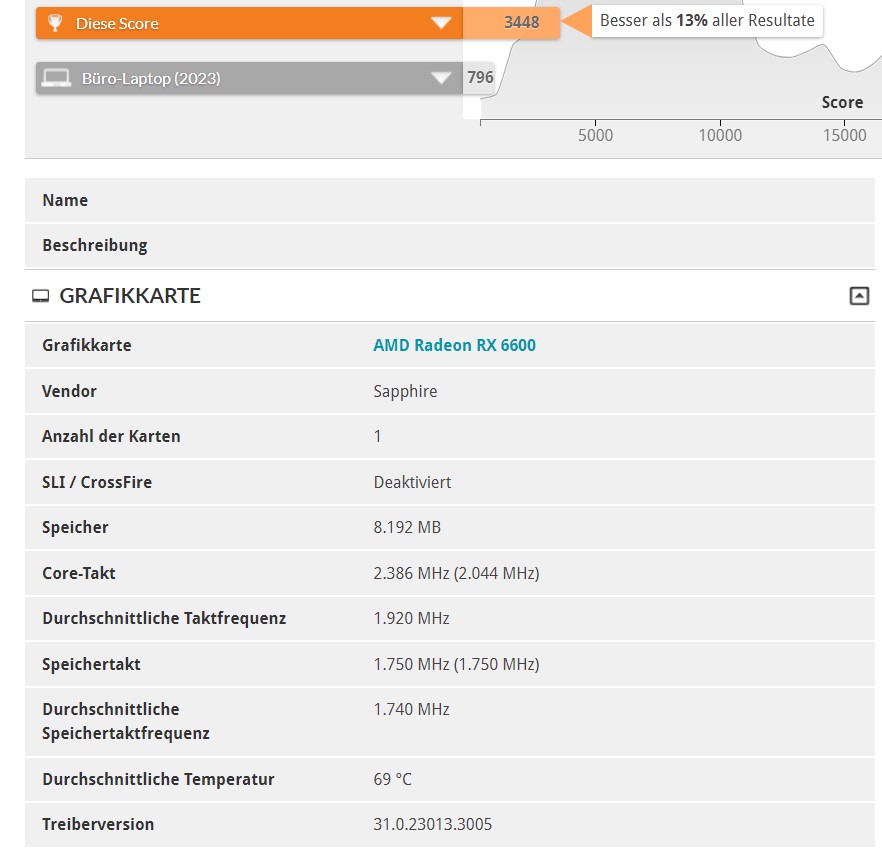Screen dimensions: 882x849
Task: Click the SLI / CrossFire label
Action: click(x=97, y=482)
